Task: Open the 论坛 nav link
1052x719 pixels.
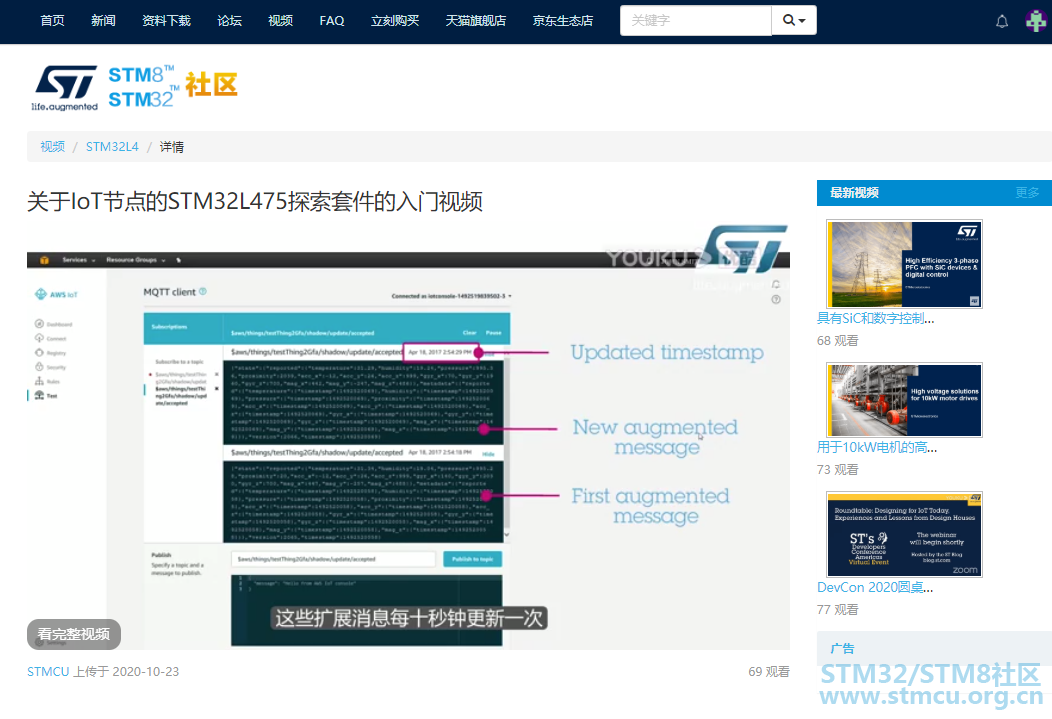Action: (x=229, y=21)
